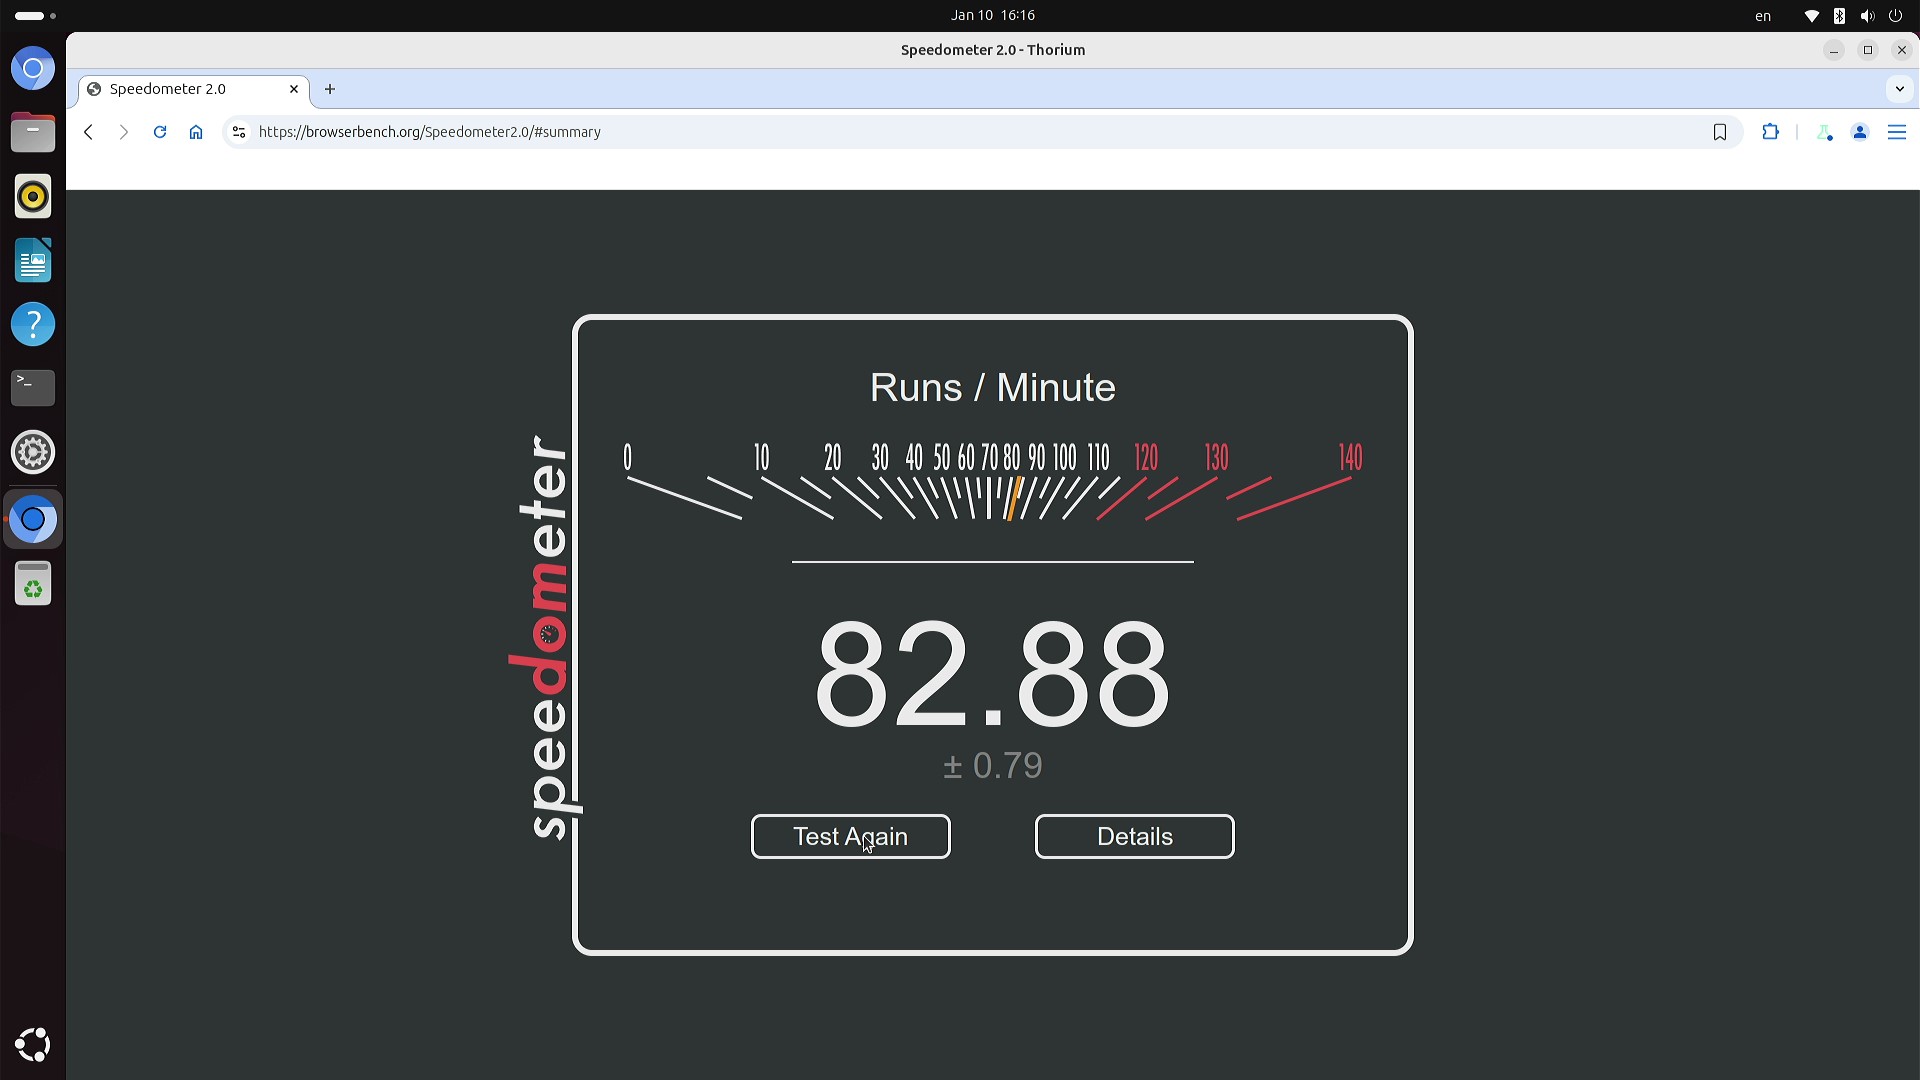The width and height of the screenshot is (1920, 1080).
Task: Open the user profile icon
Action: pos(1860,132)
